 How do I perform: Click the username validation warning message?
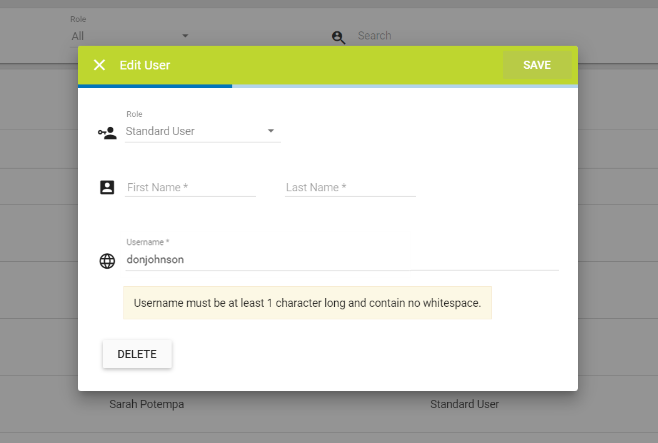point(307,302)
